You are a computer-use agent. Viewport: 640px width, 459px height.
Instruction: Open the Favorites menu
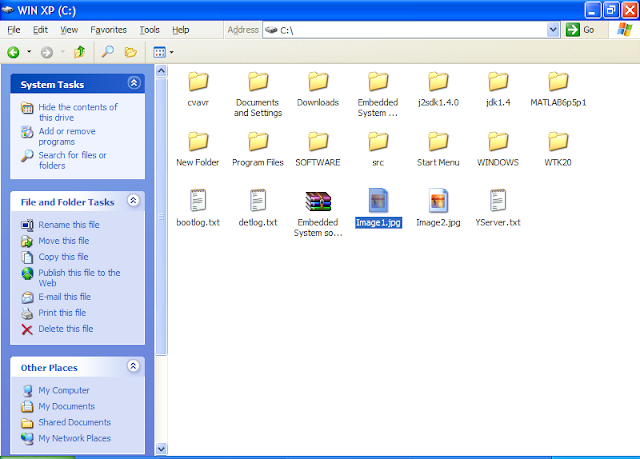coord(109,30)
